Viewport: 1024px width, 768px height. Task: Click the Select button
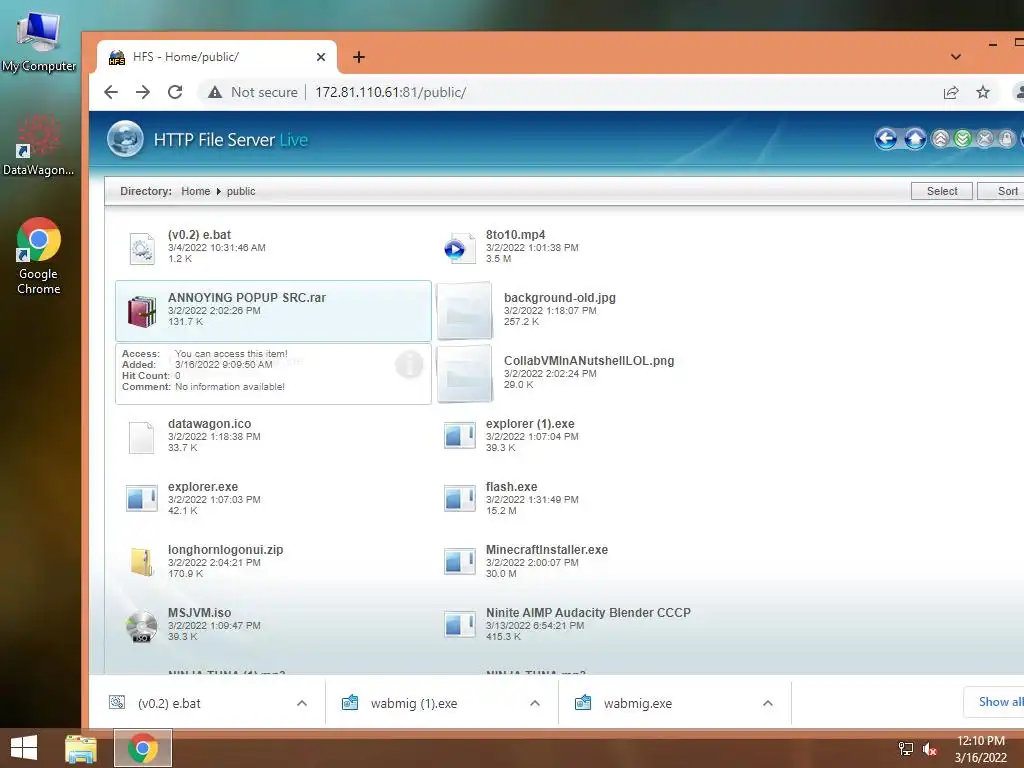(x=942, y=191)
